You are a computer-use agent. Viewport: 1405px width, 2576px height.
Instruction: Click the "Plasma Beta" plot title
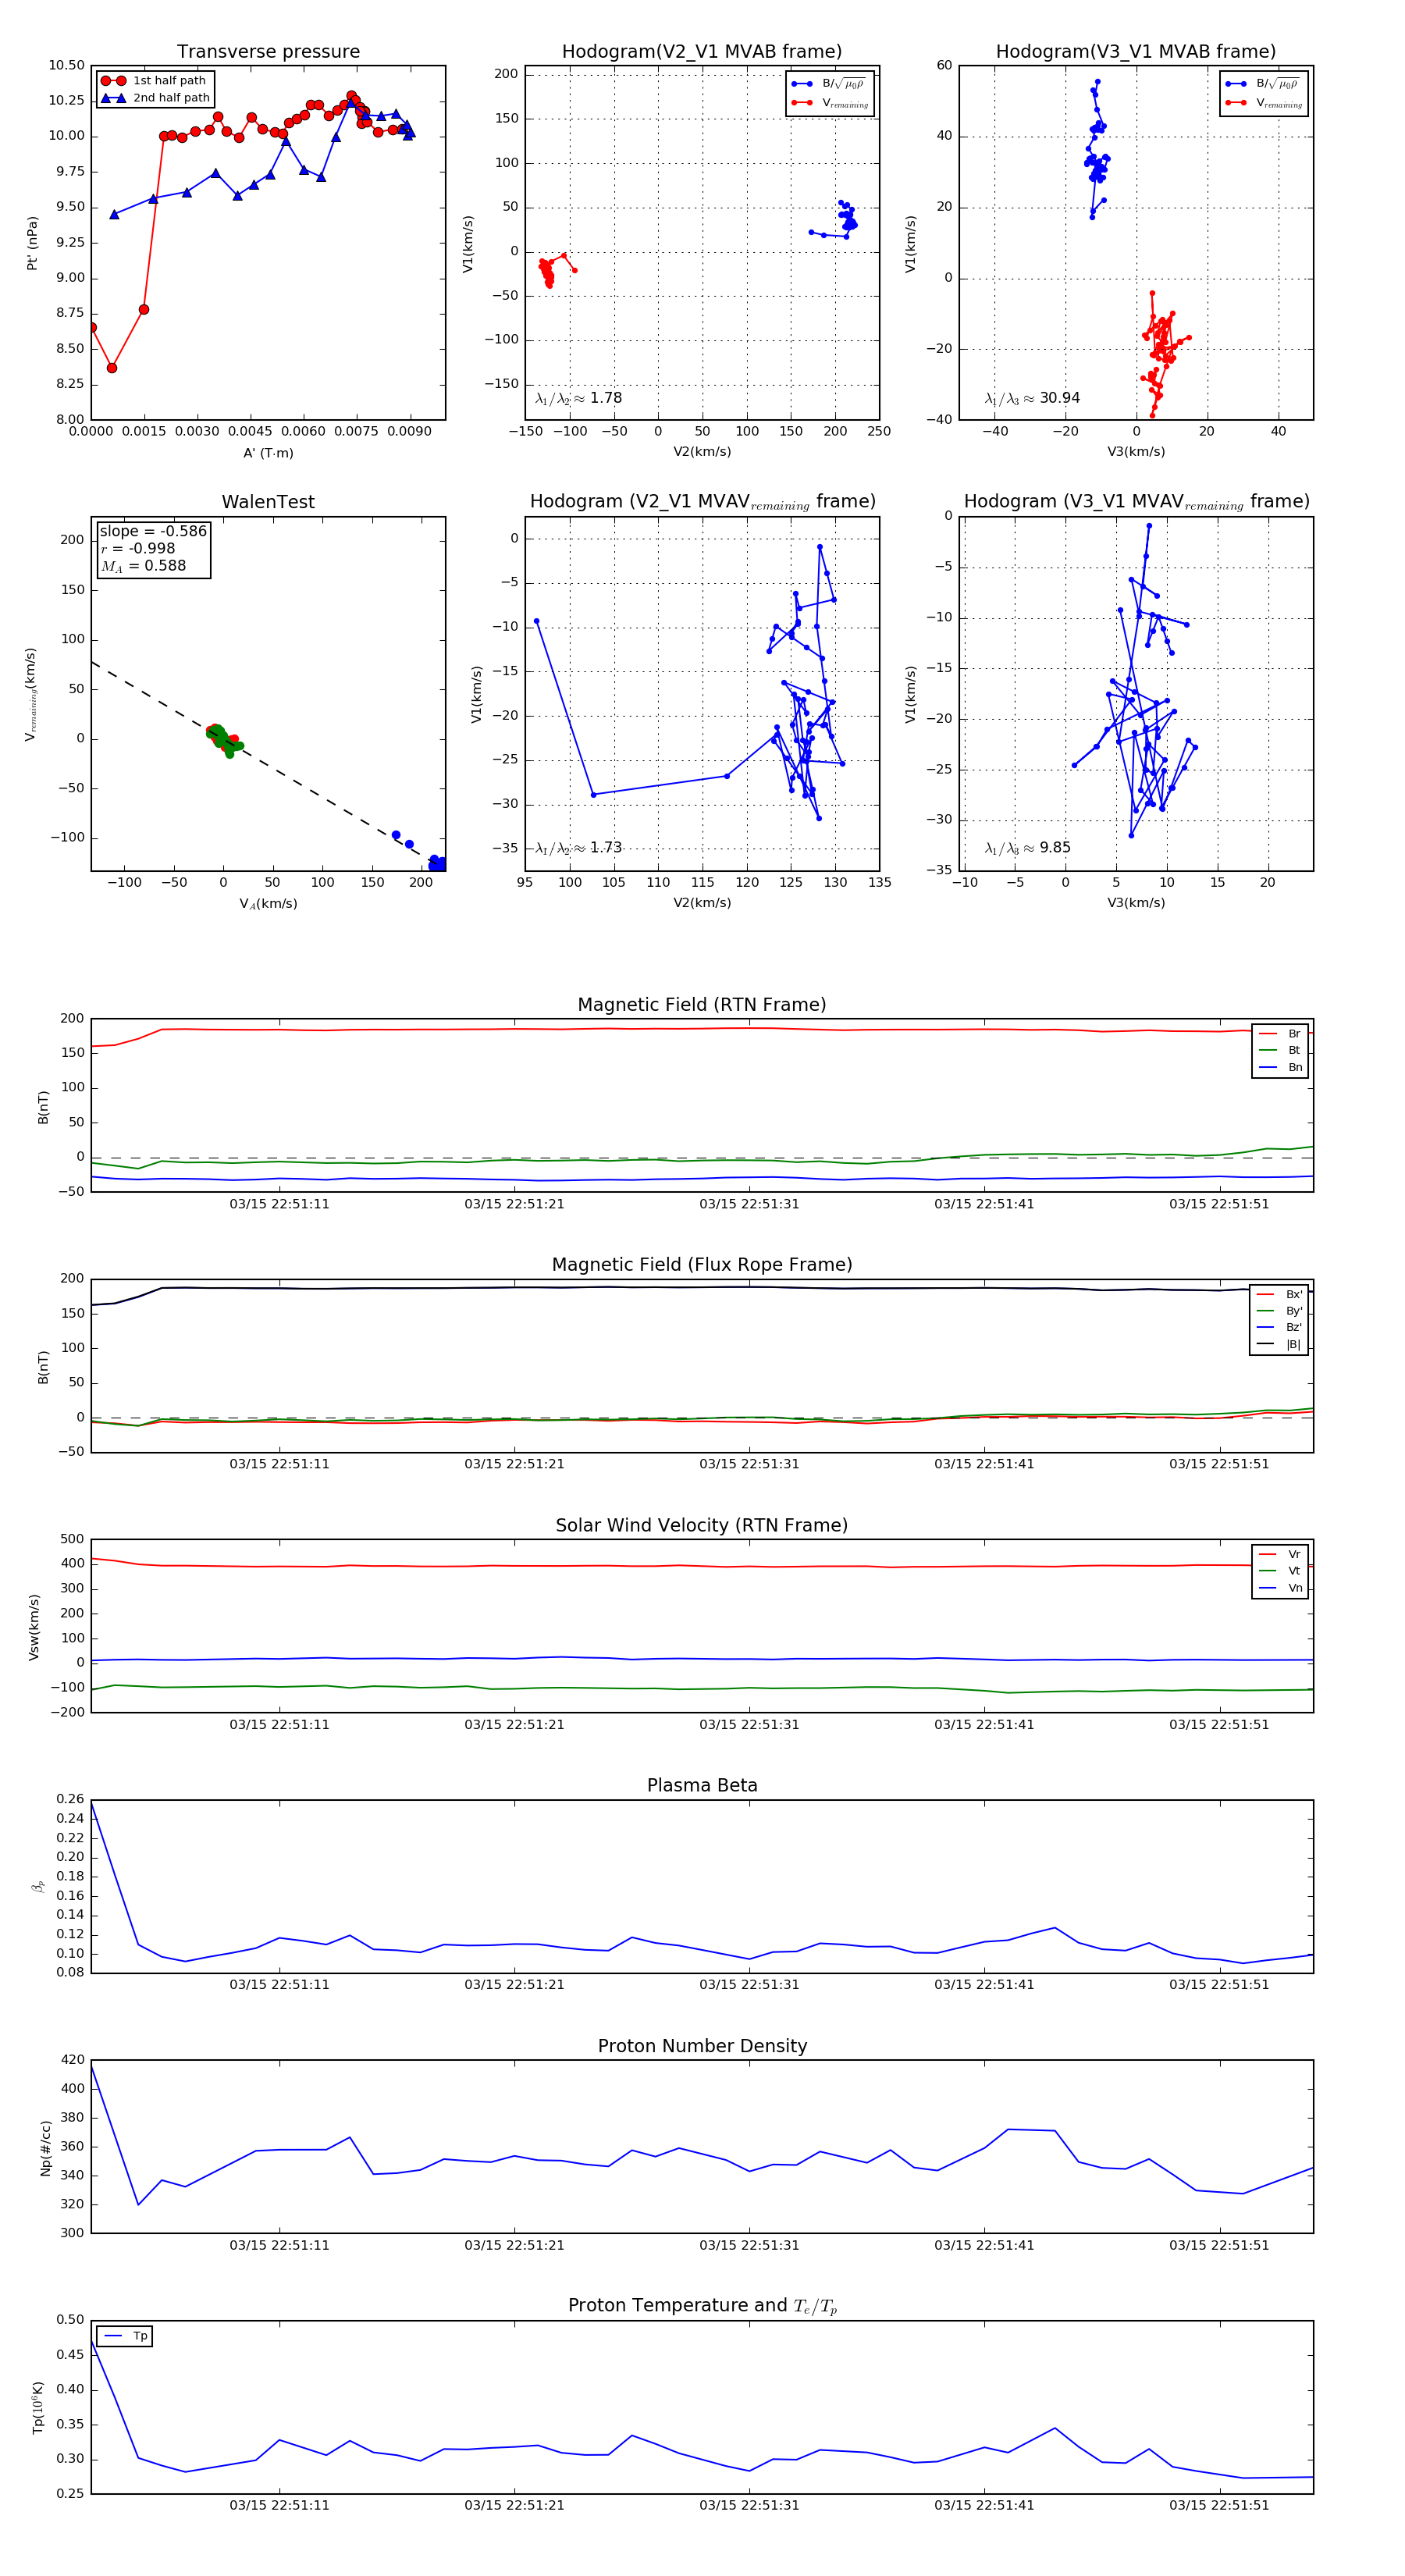coord(702,1786)
